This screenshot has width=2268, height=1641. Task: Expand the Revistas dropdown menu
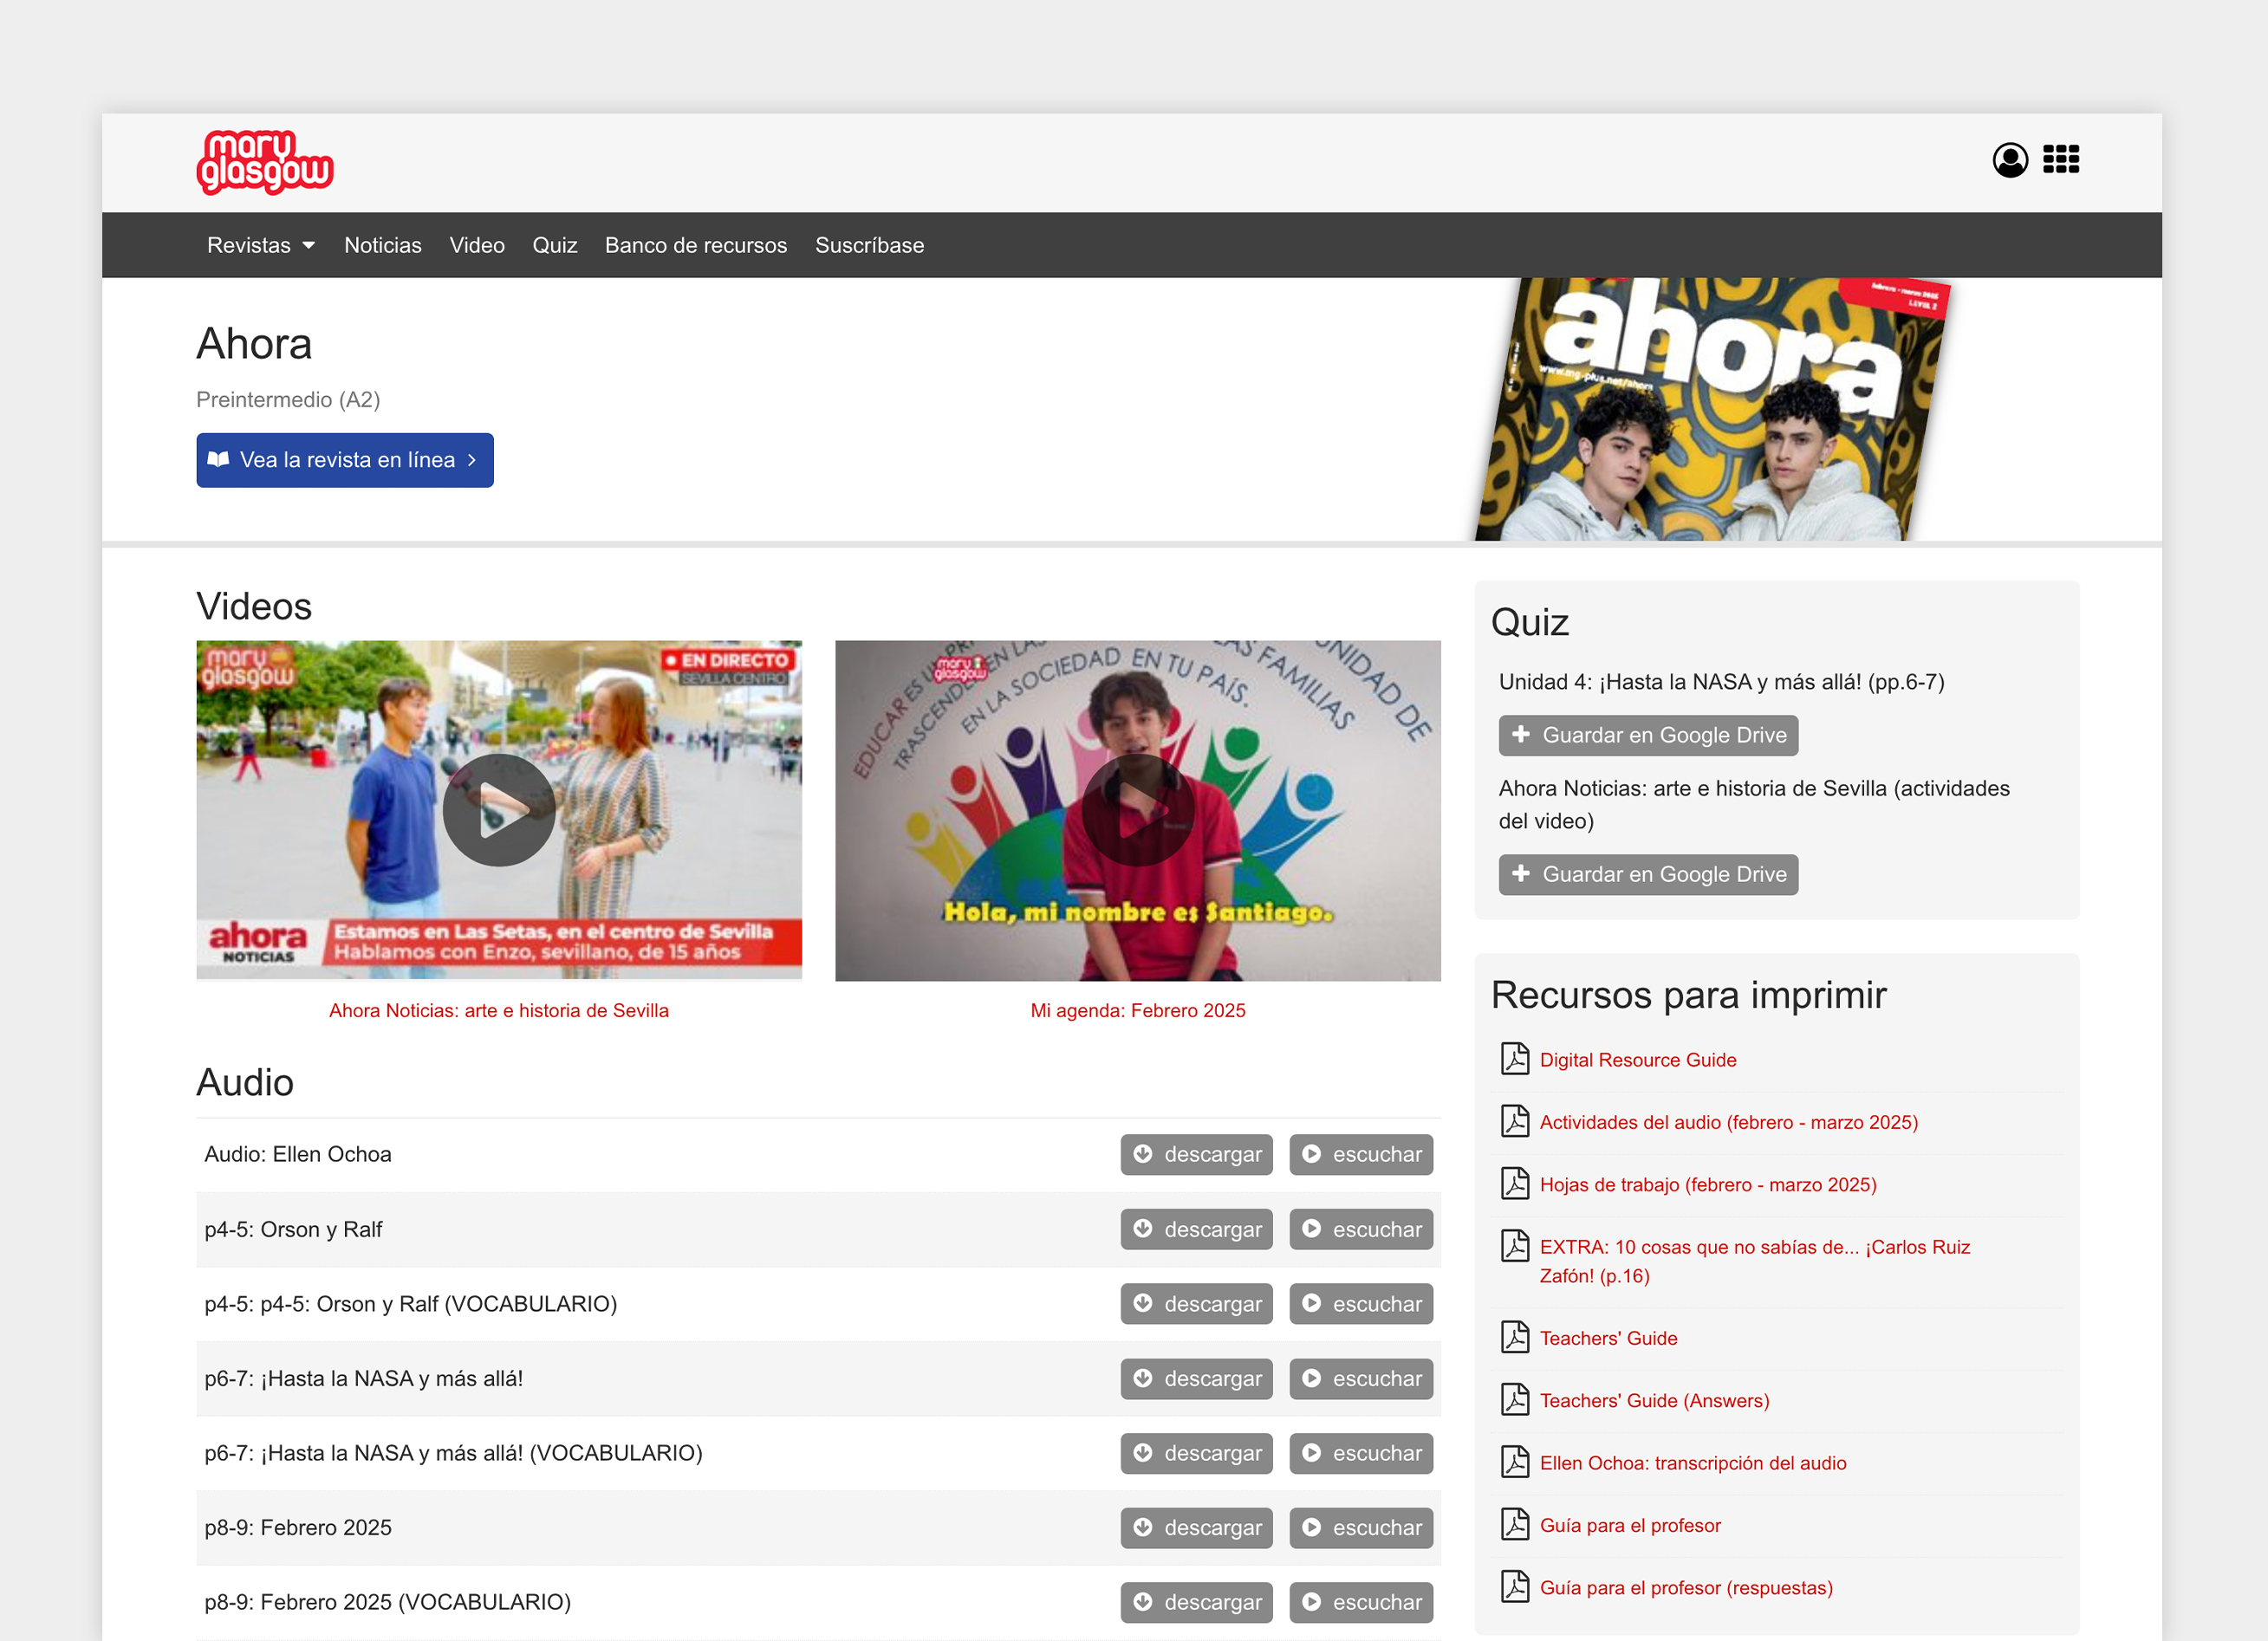click(261, 245)
